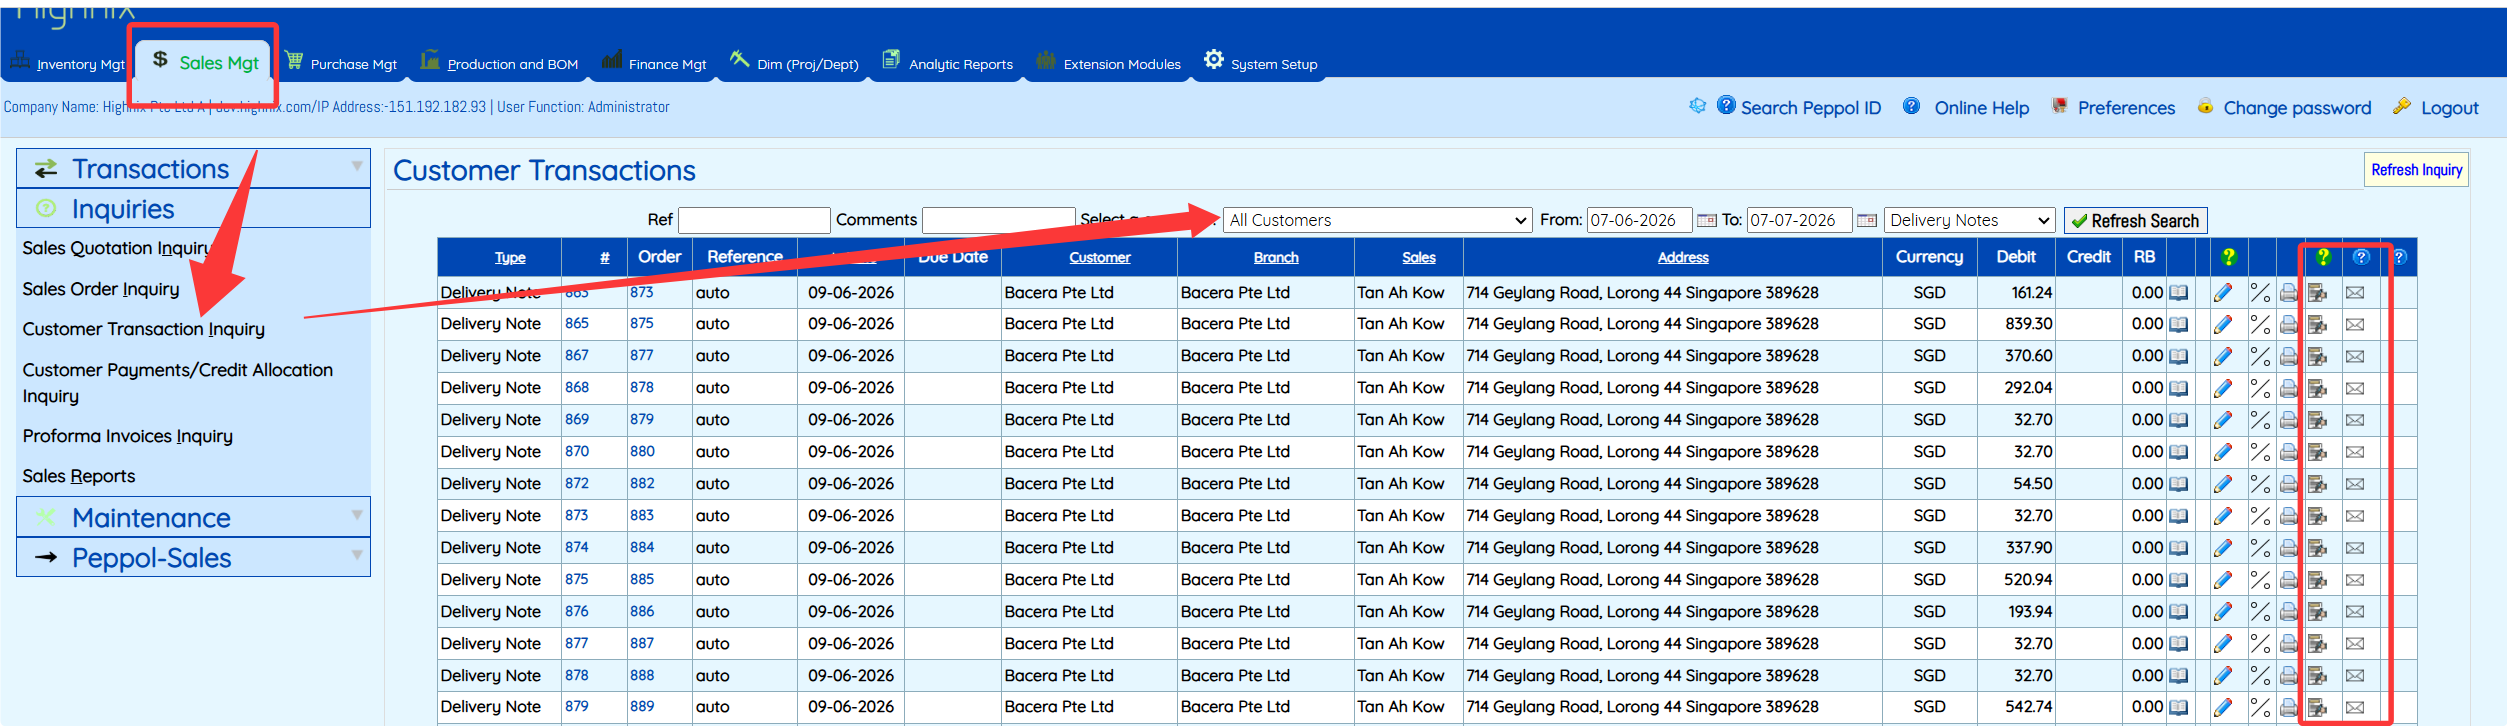Click percent icon in order 884 row
This screenshot has width=2507, height=726.
pos(2259,548)
